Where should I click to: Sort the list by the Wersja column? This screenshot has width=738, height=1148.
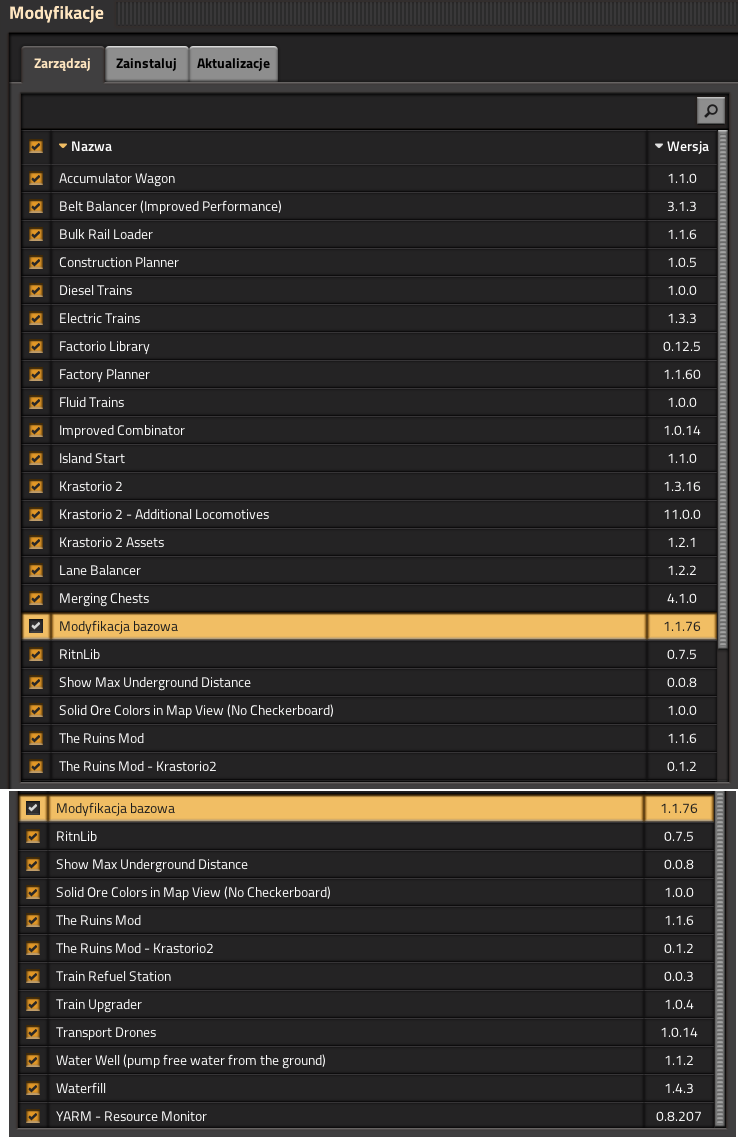click(x=682, y=146)
